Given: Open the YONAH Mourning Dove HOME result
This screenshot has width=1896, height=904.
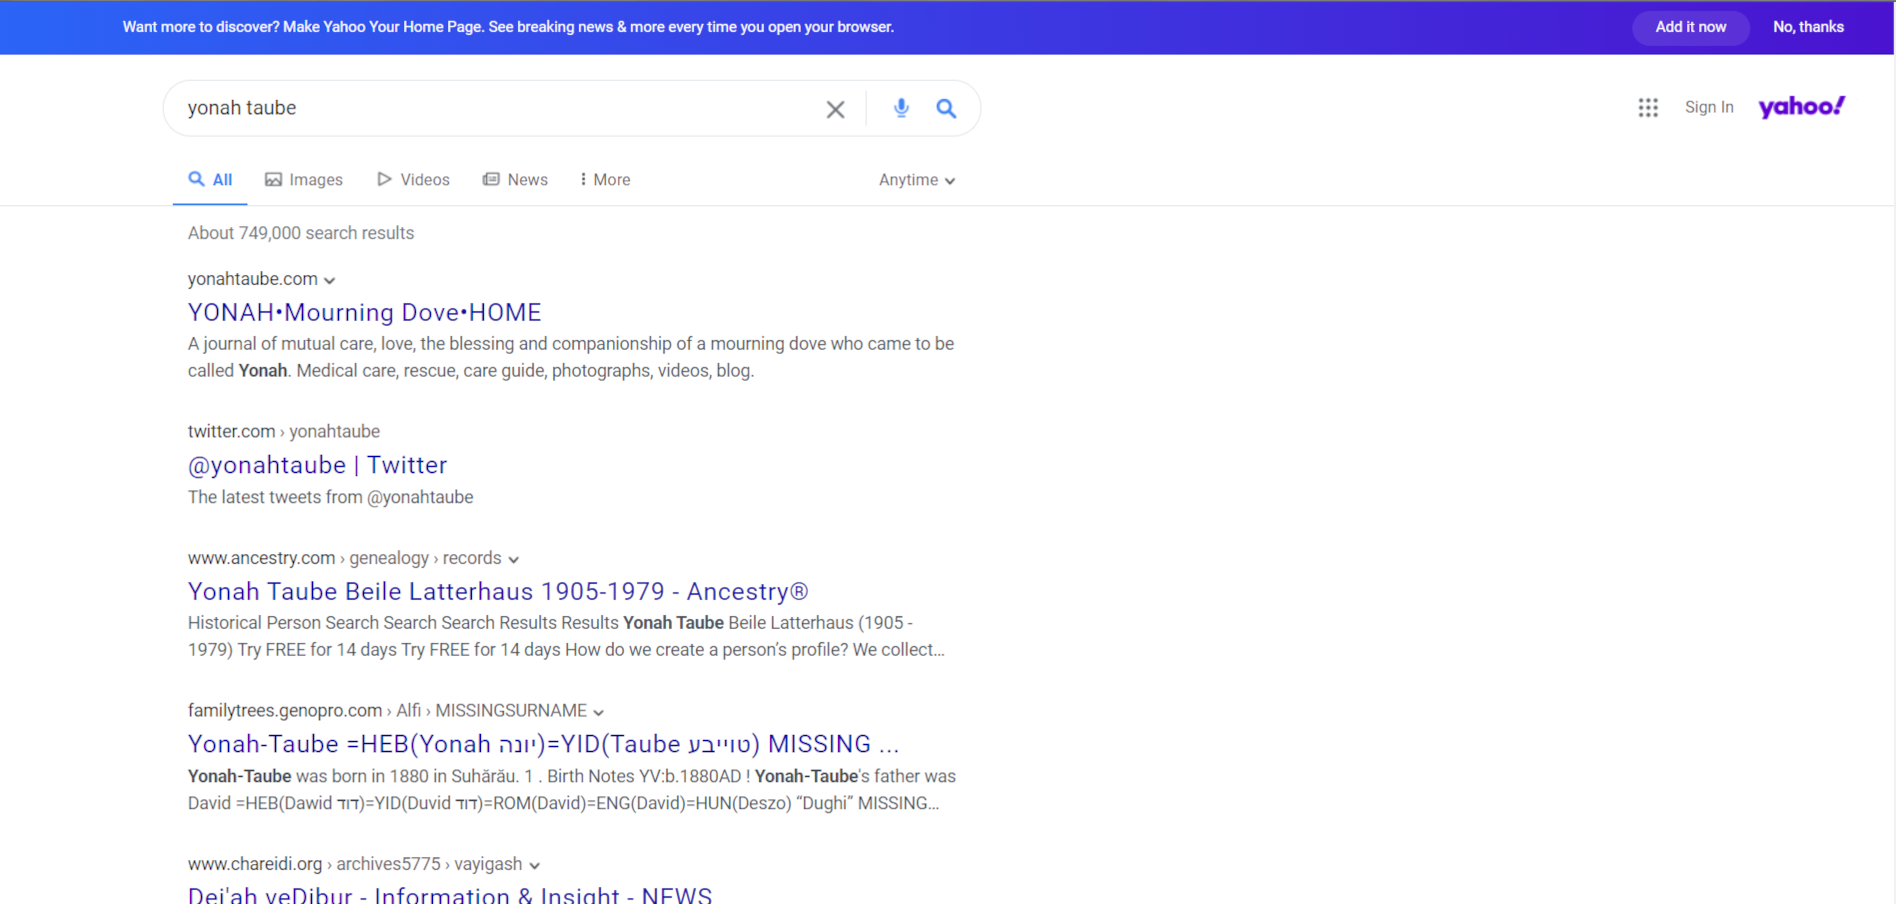Looking at the screenshot, I should pos(364,313).
